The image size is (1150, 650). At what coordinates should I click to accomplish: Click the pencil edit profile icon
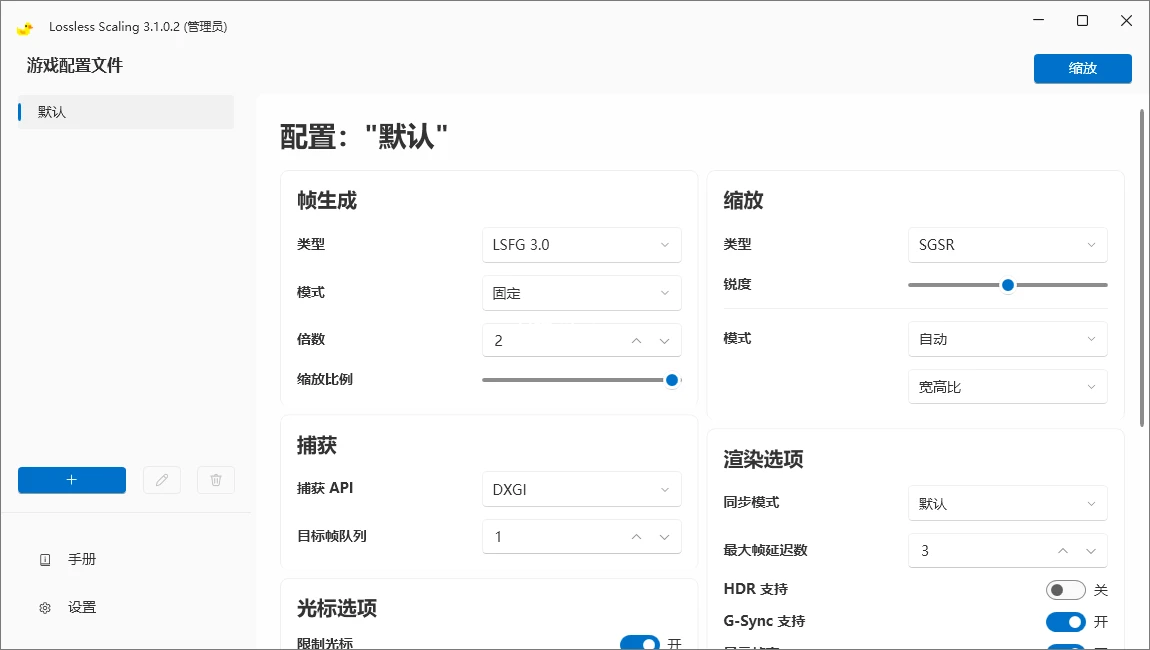(162, 480)
